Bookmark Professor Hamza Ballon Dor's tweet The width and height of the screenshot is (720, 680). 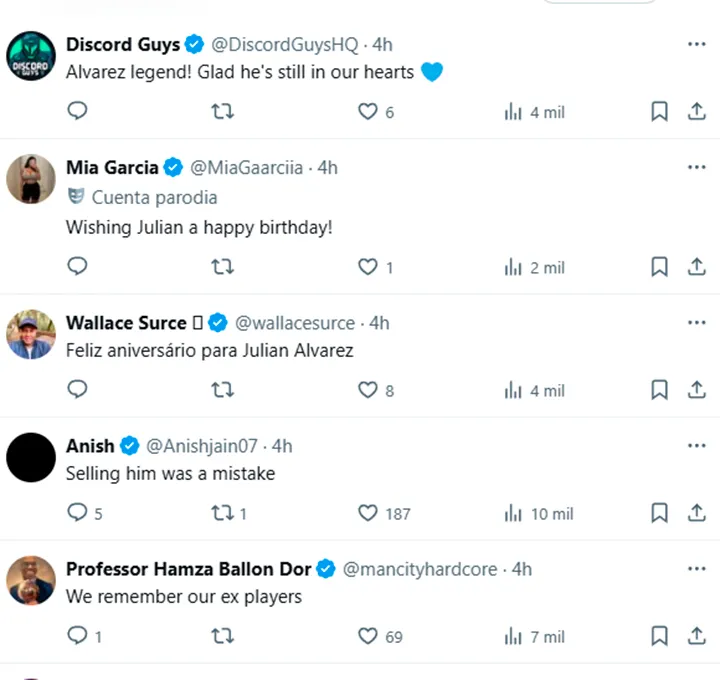[x=659, y=636]
